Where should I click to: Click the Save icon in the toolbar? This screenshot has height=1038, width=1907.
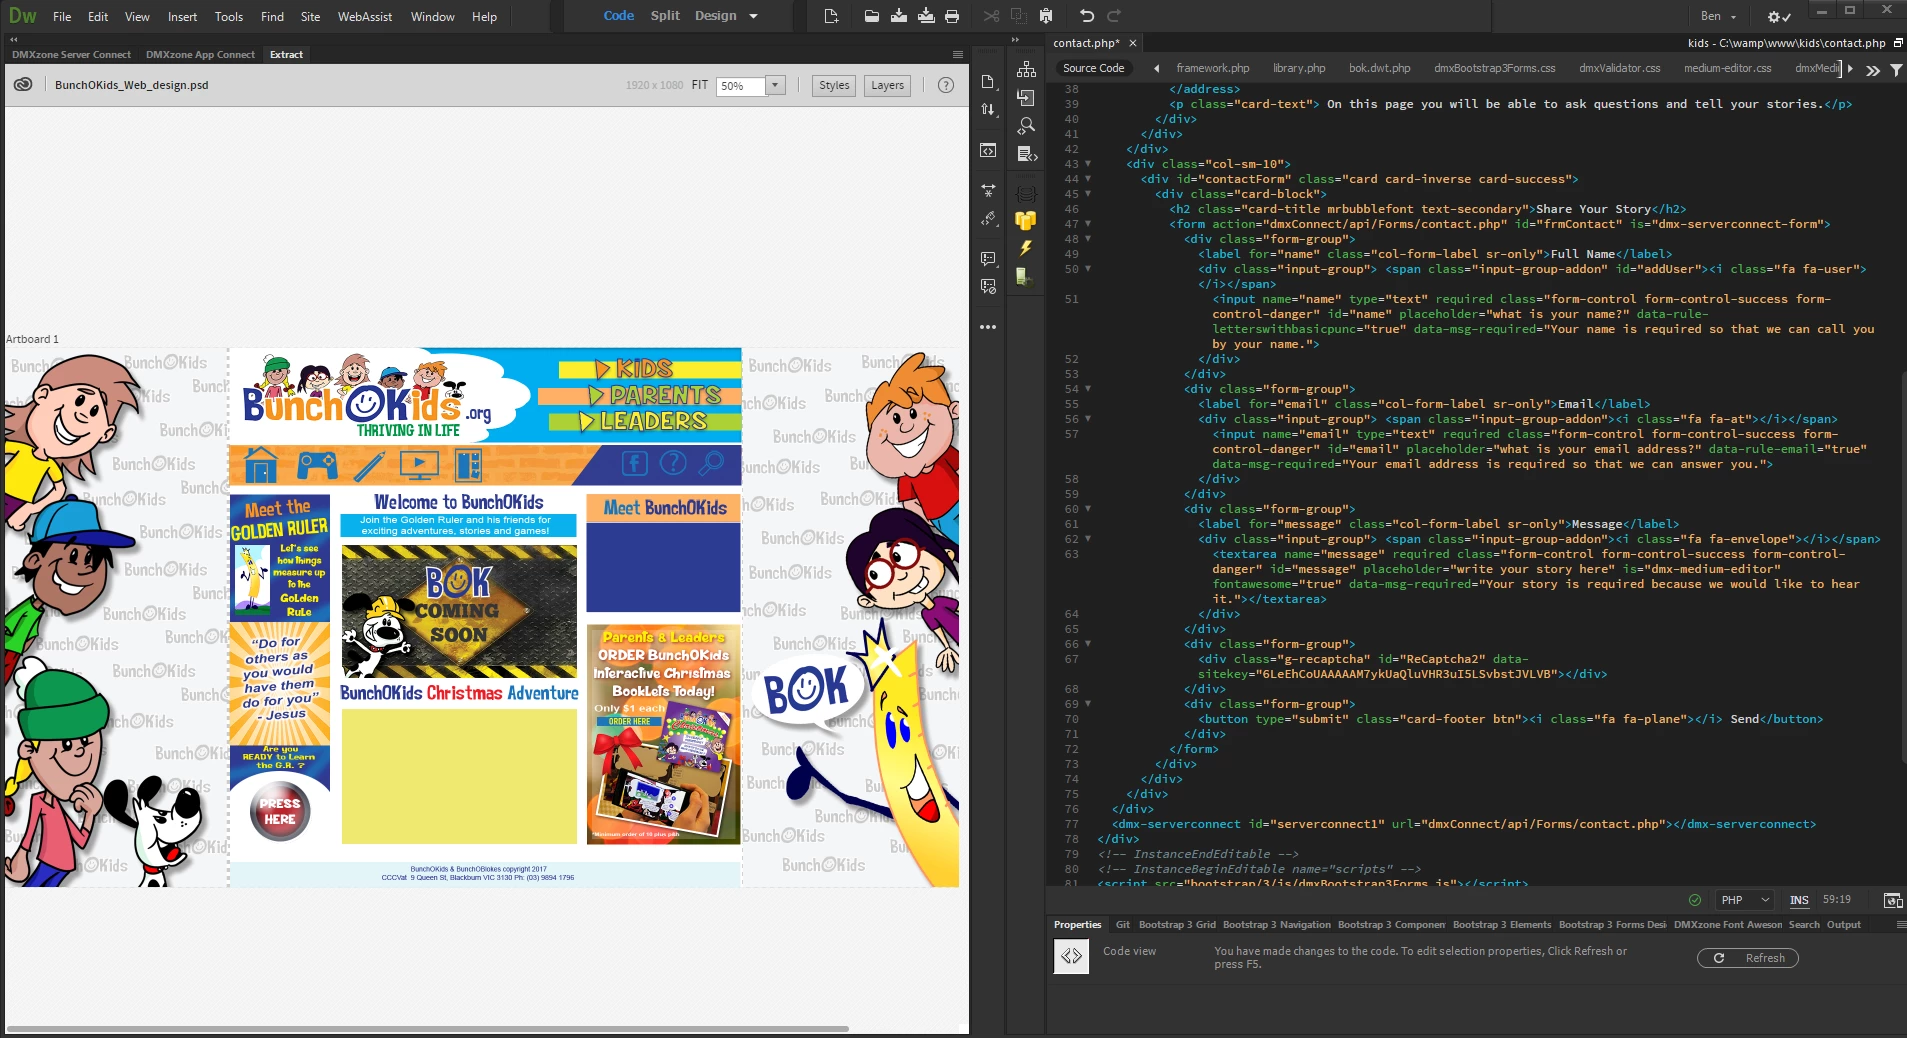(899, 16)
